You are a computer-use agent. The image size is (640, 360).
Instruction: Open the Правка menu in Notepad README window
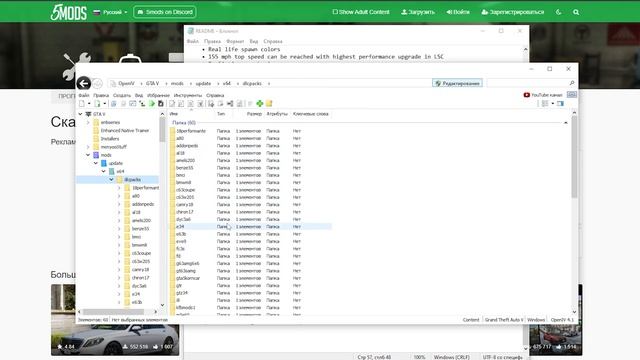click(212, 41)
